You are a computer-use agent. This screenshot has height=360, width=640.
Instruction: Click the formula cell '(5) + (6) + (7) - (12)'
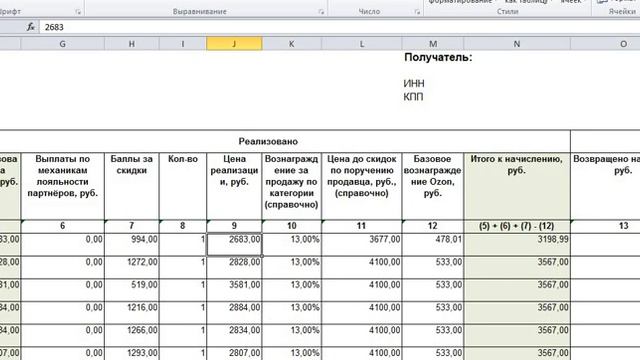pos(517,226)
